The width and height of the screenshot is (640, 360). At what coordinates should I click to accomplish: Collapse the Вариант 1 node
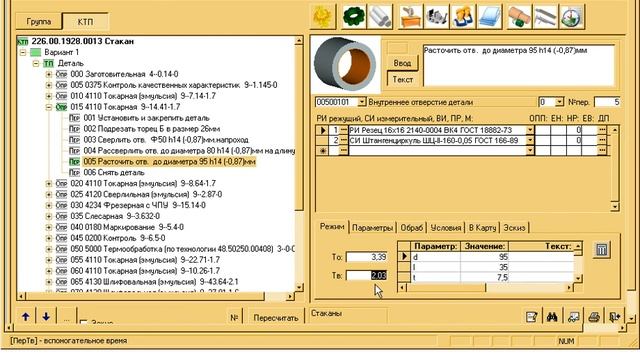click(x=23, y=52)
